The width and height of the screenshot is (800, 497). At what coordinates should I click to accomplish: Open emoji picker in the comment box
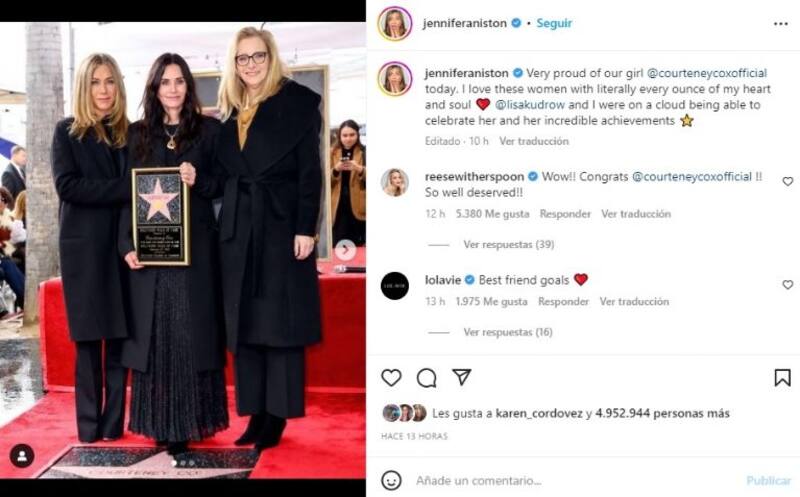(x=391, y=481)
